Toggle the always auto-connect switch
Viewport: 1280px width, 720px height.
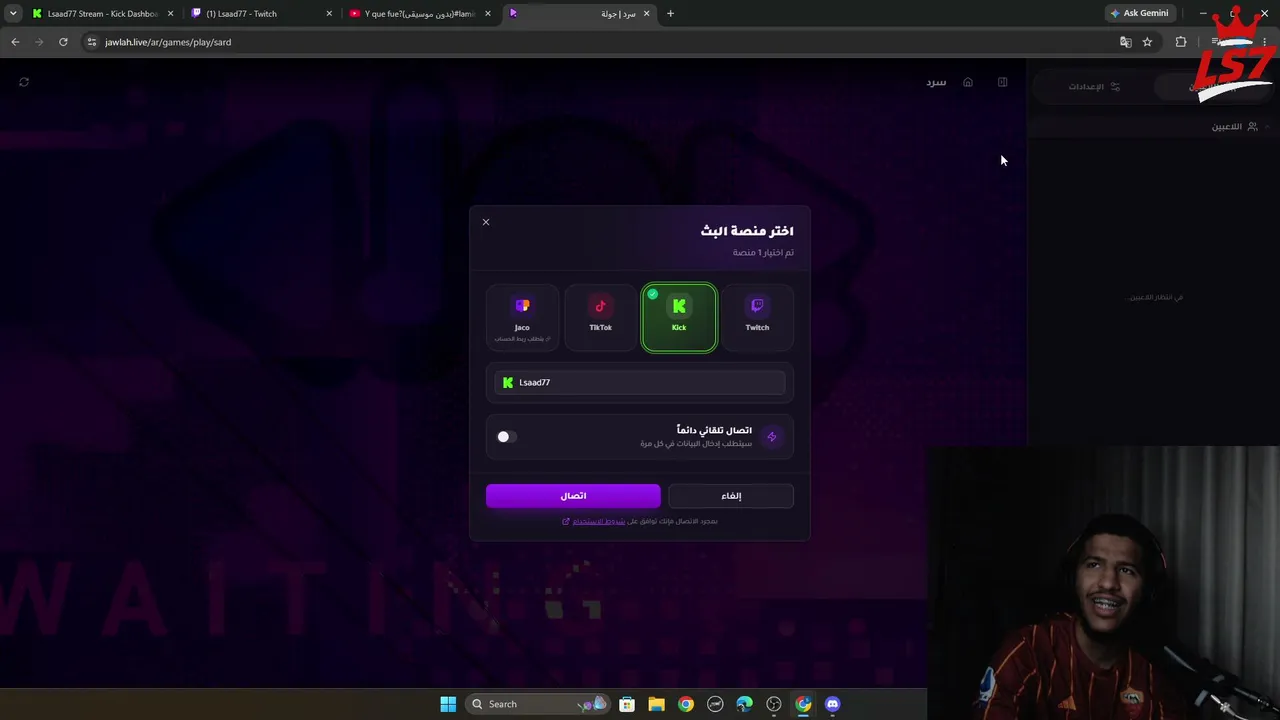point(506,437)
